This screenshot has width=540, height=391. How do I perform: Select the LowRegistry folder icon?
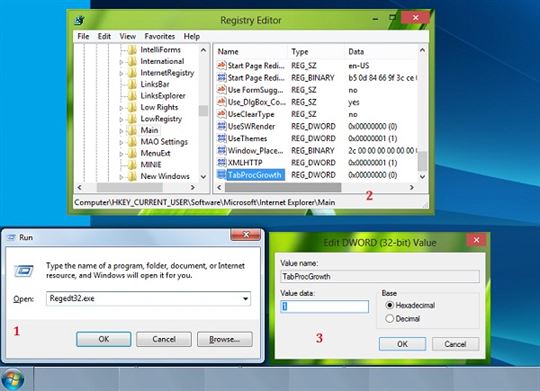(x=132, y=119)
